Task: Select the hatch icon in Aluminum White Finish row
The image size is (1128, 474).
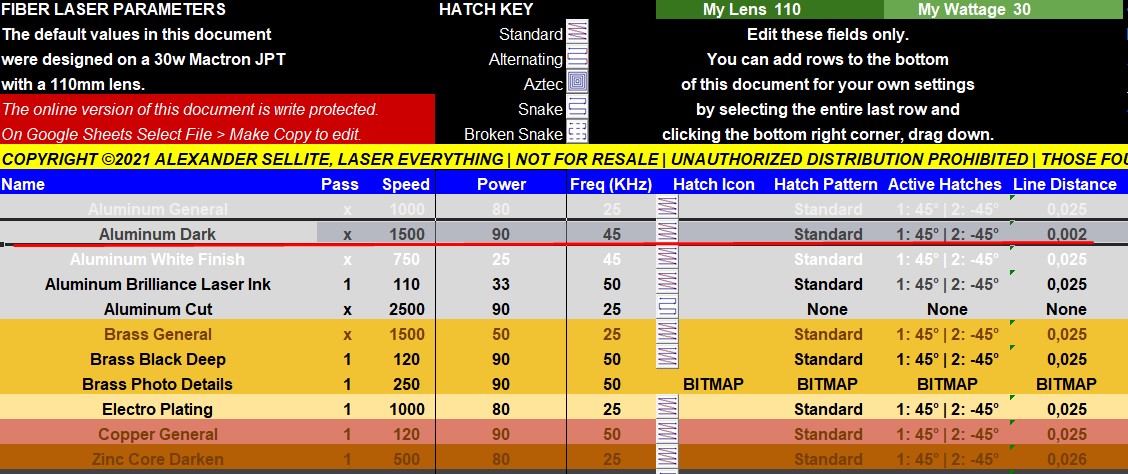Action: pos(665,259)
